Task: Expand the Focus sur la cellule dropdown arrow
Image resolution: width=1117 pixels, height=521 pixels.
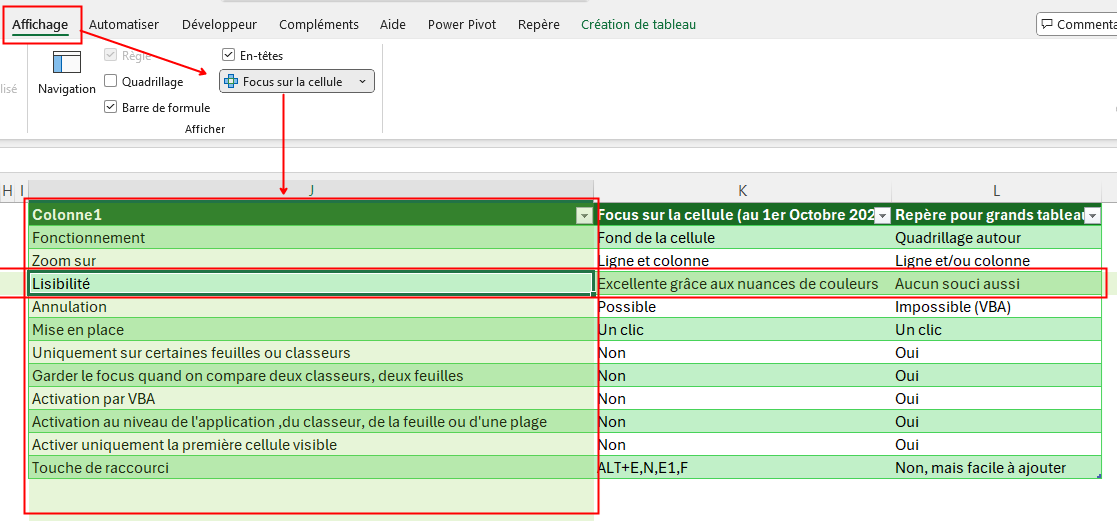Action: (362, 82)
